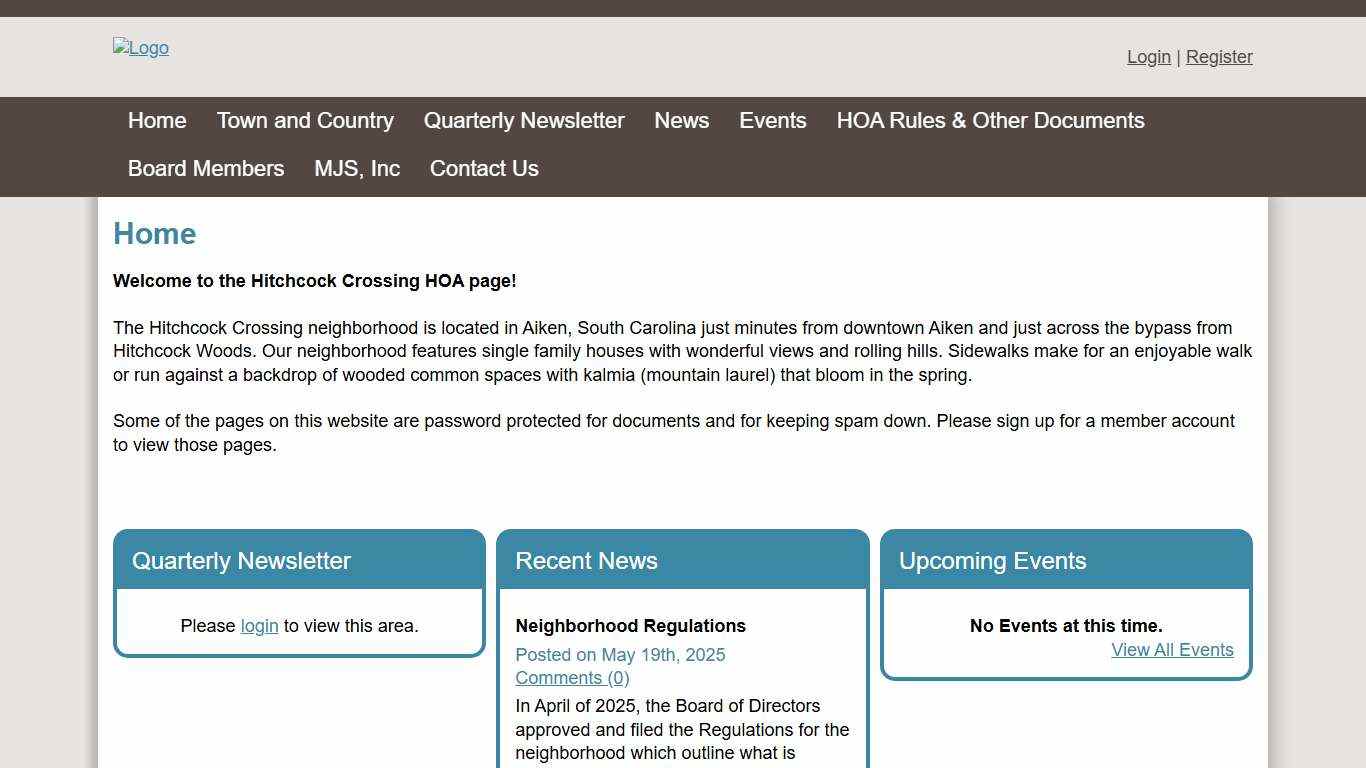
Task: Click the Posted on May 19th, 2025 text
Action: pos(620,655)
